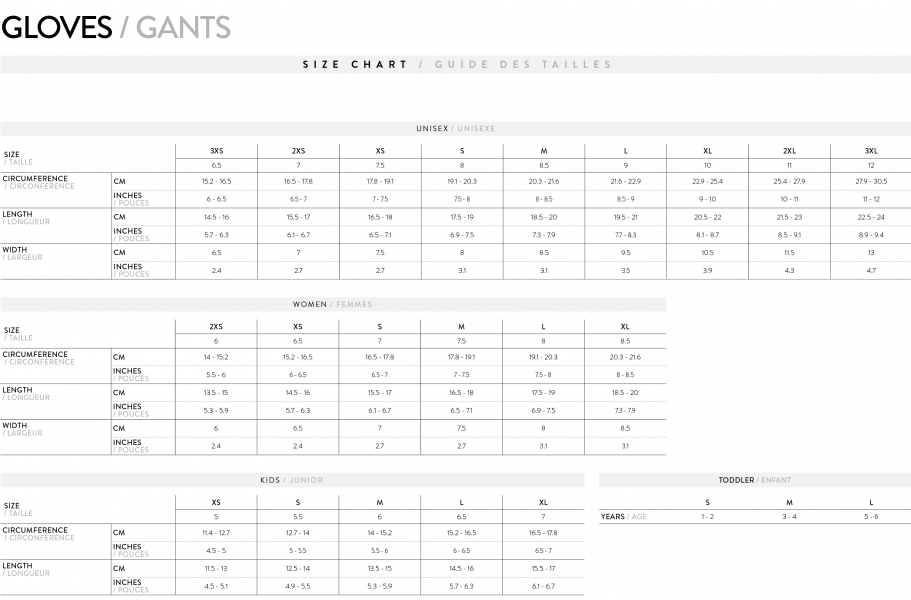911x600 pixels.
Task: Click the Women length cell 13.5 - 15
Action: pyautogui.click(x=216, y=393)
